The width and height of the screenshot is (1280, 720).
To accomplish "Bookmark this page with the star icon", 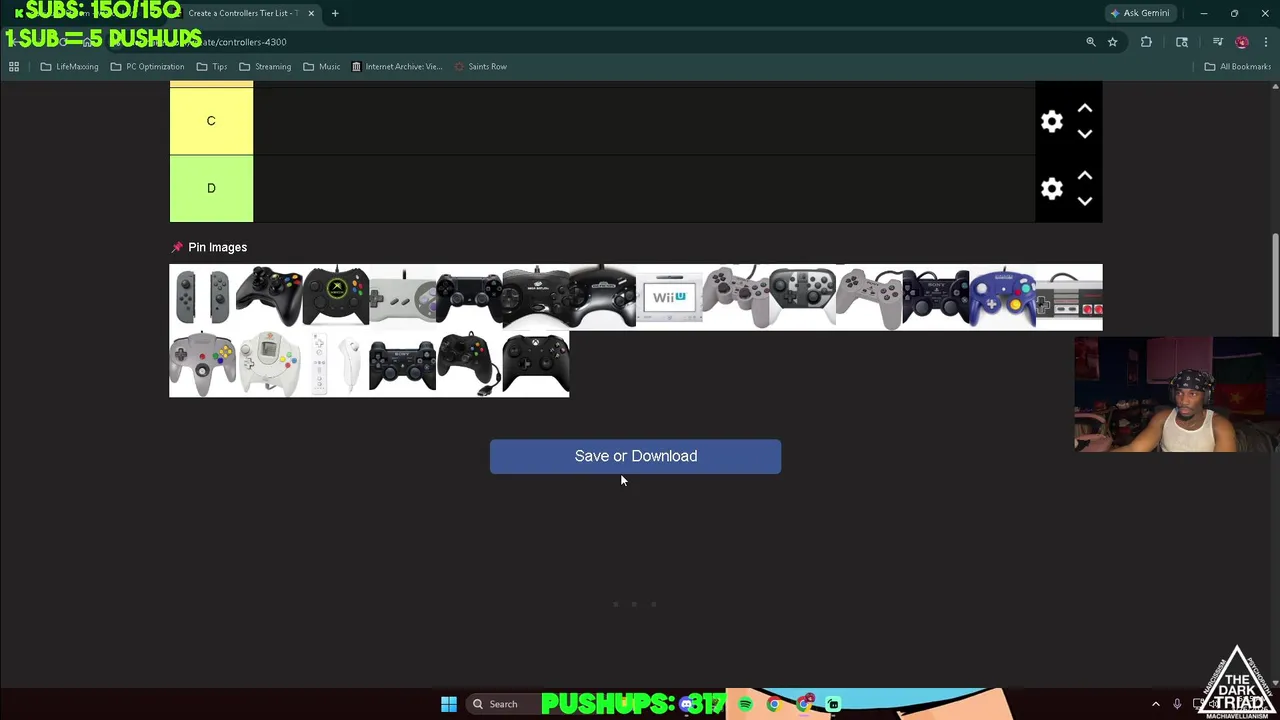I will click(1112, 42).
